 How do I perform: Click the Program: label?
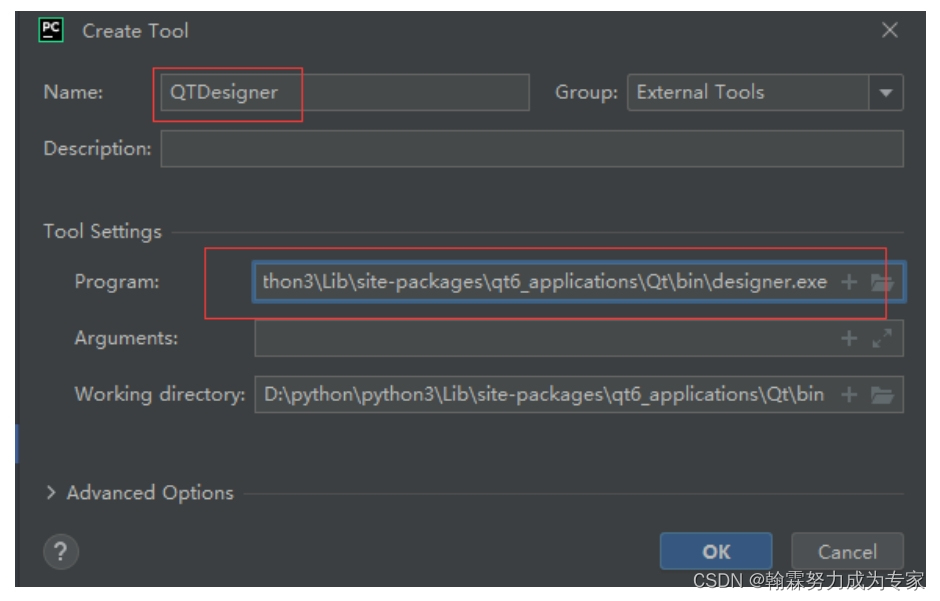tap(117, 282)
